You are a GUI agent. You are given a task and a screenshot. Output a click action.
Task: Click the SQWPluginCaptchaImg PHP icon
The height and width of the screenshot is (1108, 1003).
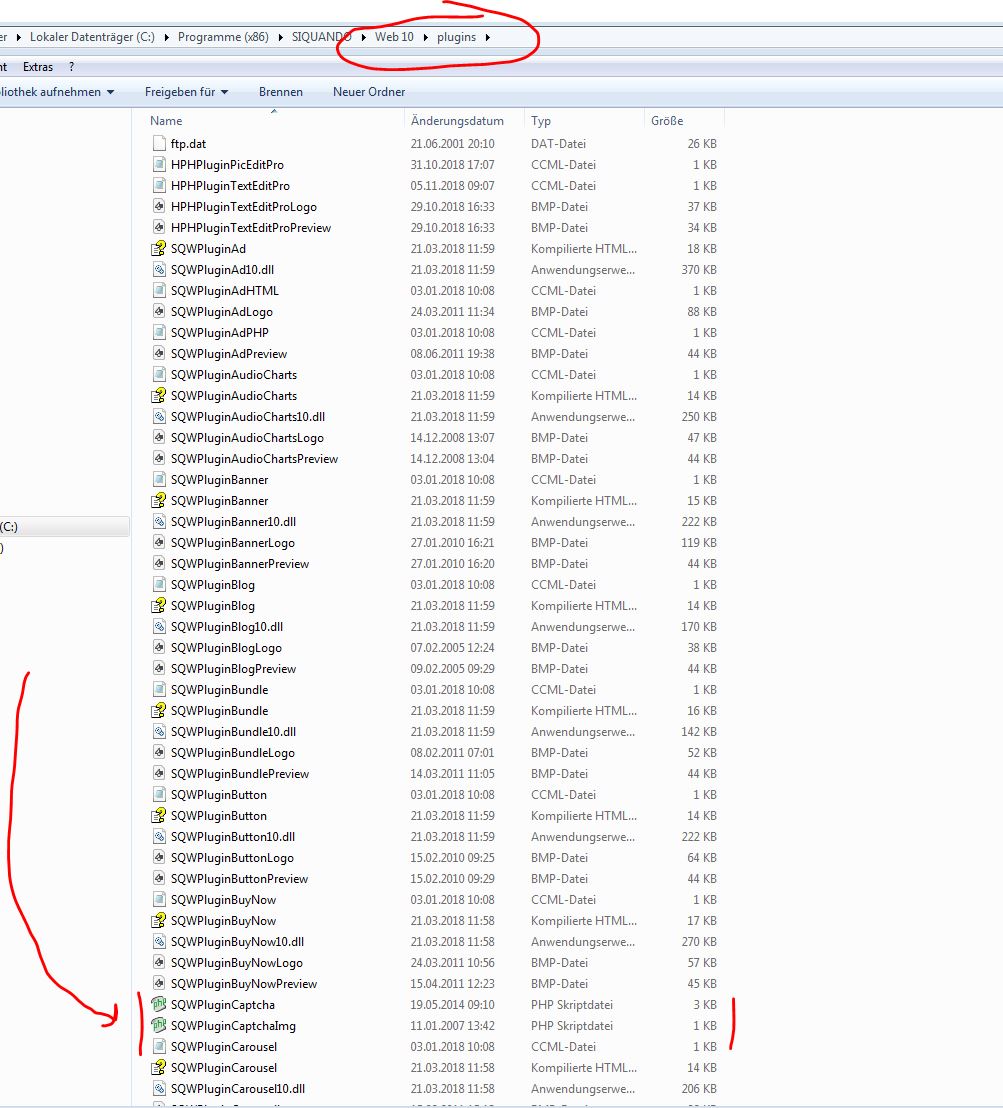[x=159, y=1026]
